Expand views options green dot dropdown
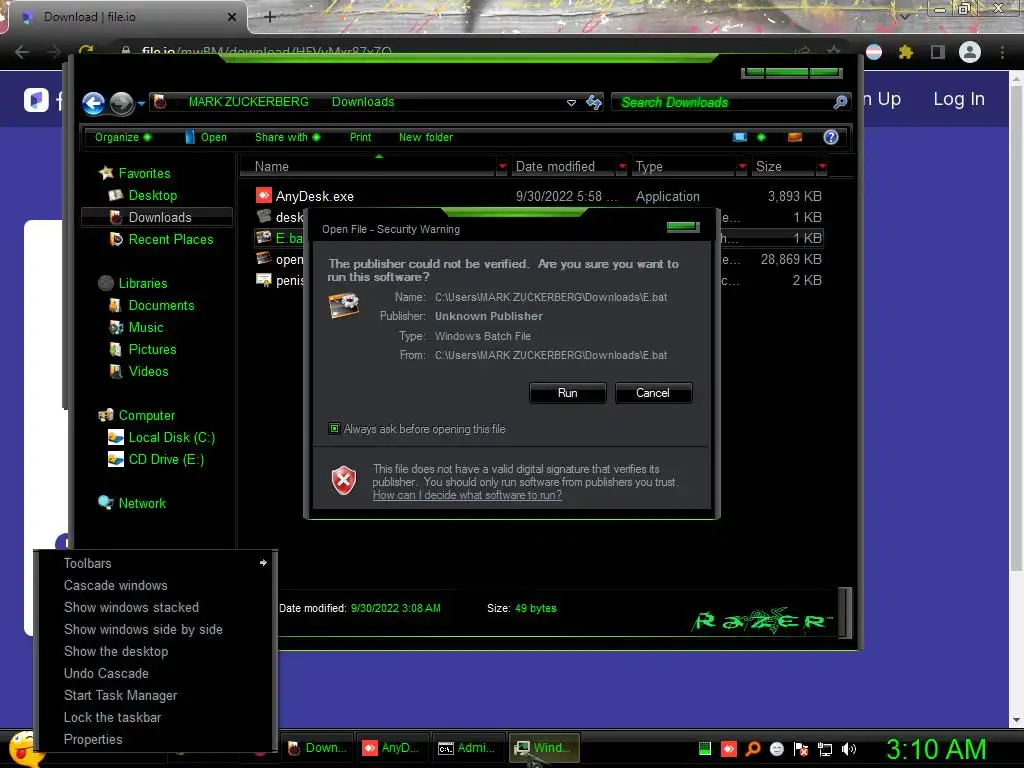The width and height of the screenshot is (1024, 768). [x=761, y=137]
